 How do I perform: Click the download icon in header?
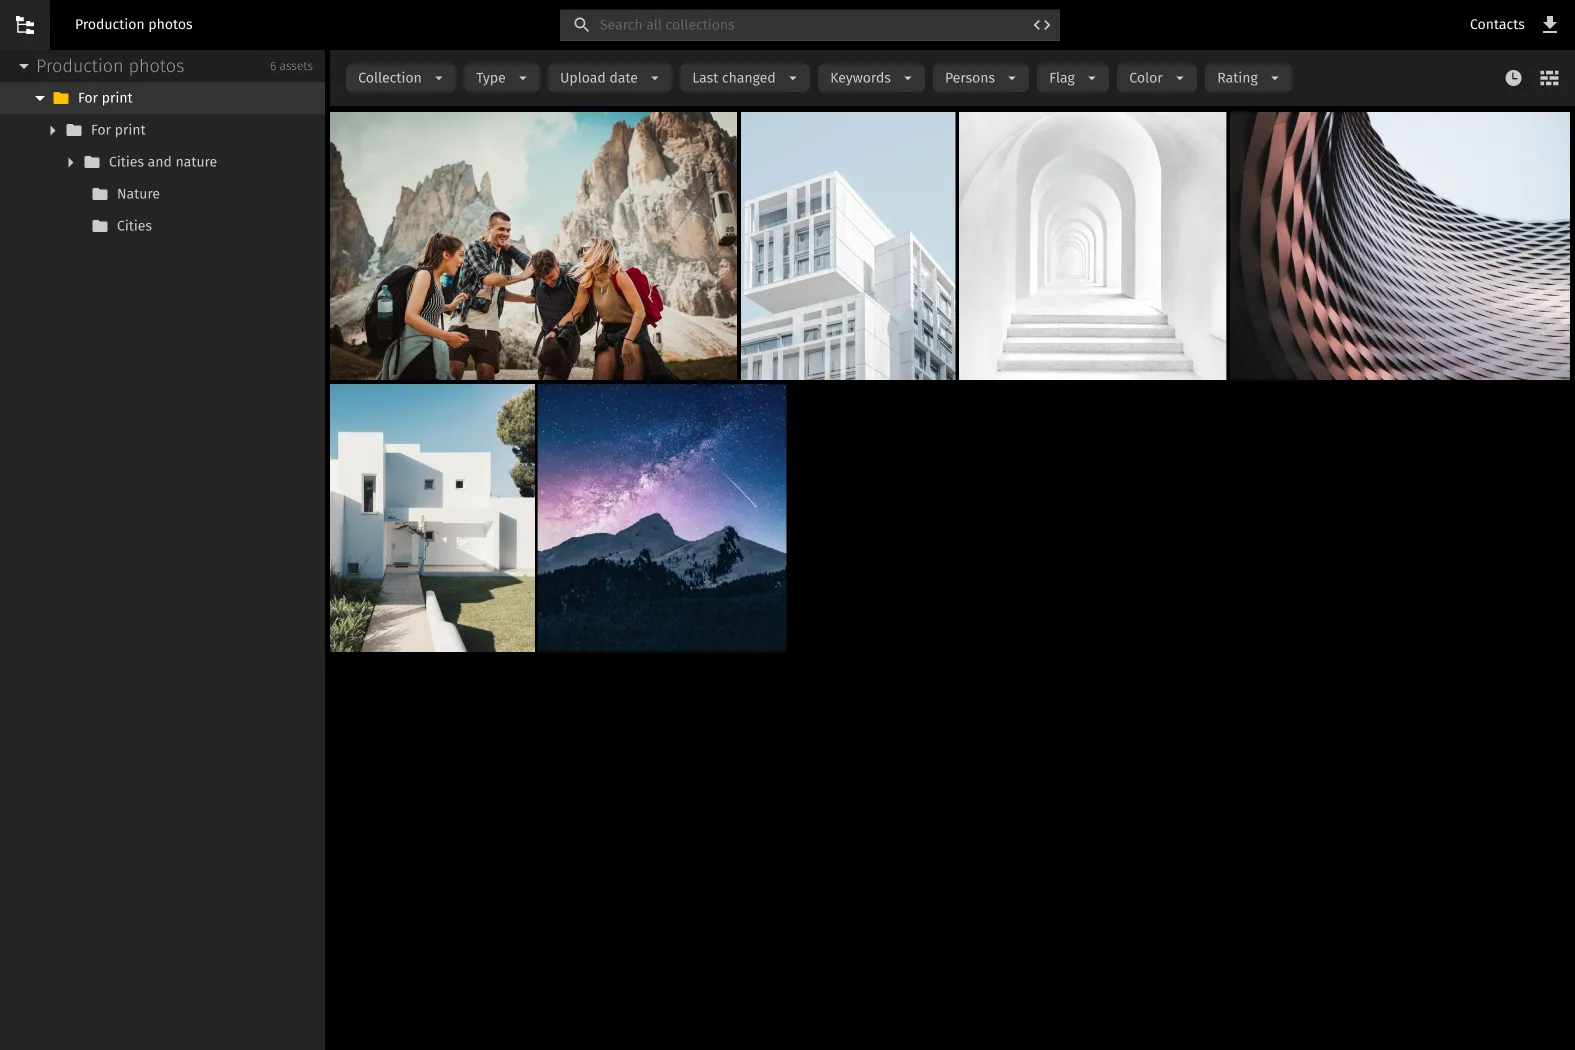[x=1549, y=25]
